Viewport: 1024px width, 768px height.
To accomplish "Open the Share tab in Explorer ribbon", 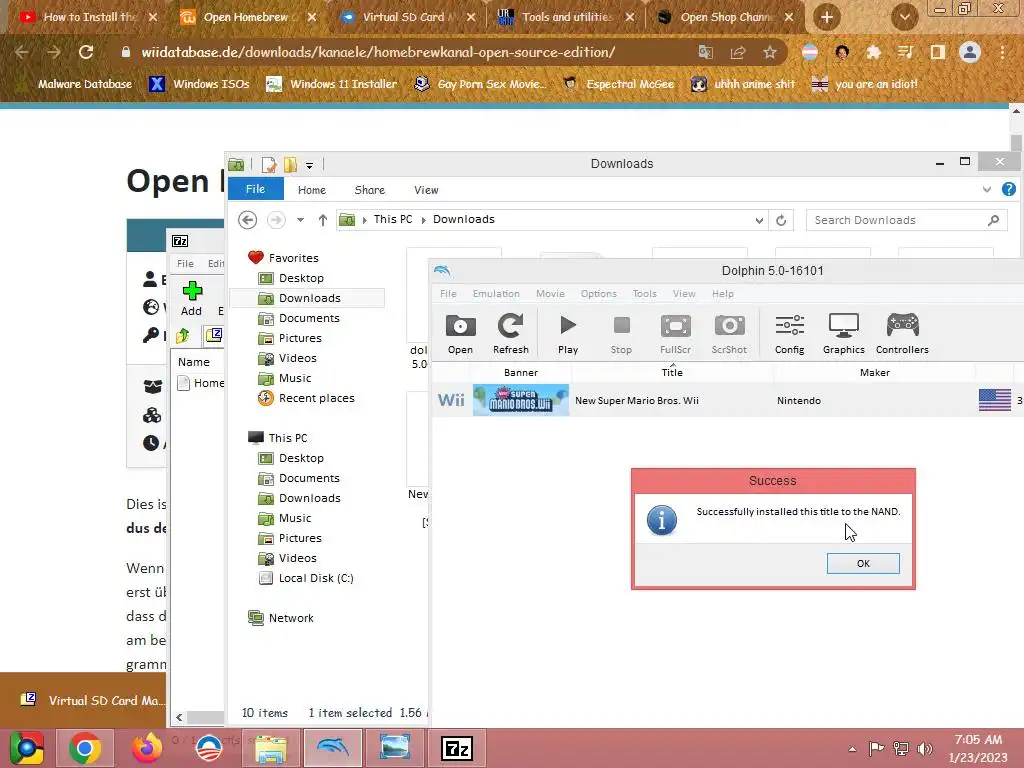I will tap(370, 190).
